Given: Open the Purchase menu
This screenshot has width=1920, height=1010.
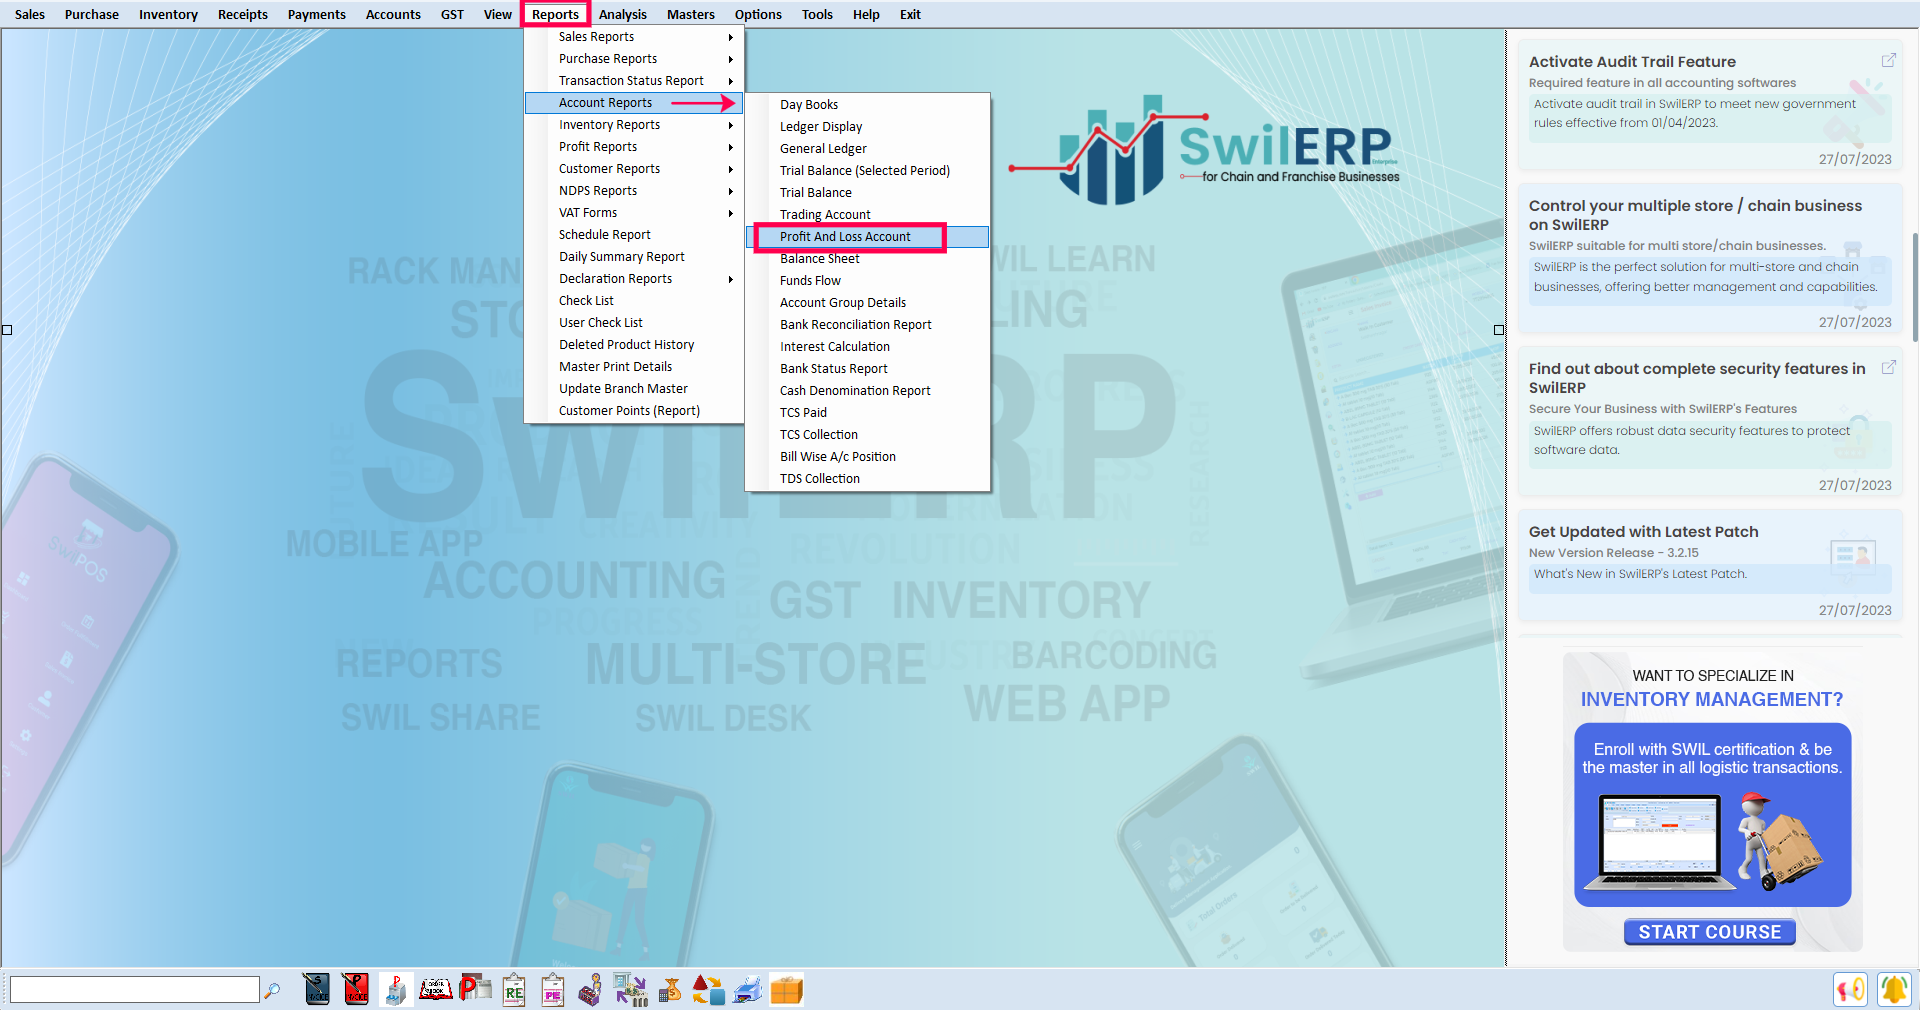Looking at the screenshot, I should click(92, 14).
